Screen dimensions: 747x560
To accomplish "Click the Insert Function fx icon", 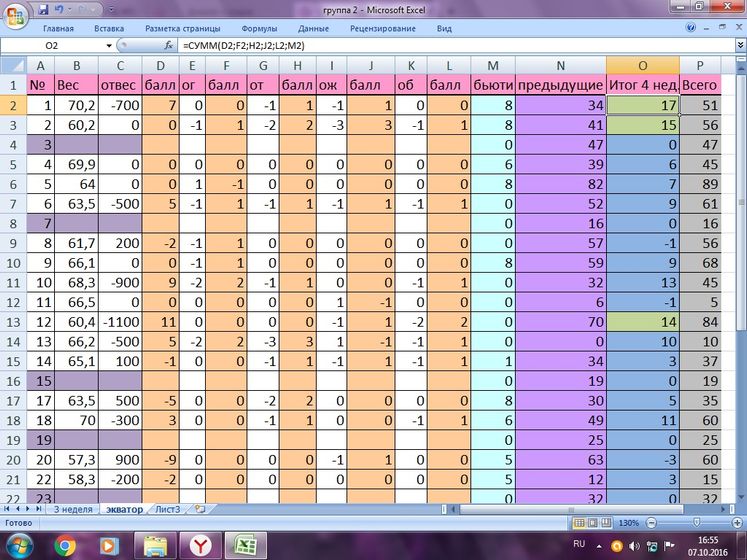I will pyautogui.click(x=168, y=46).
